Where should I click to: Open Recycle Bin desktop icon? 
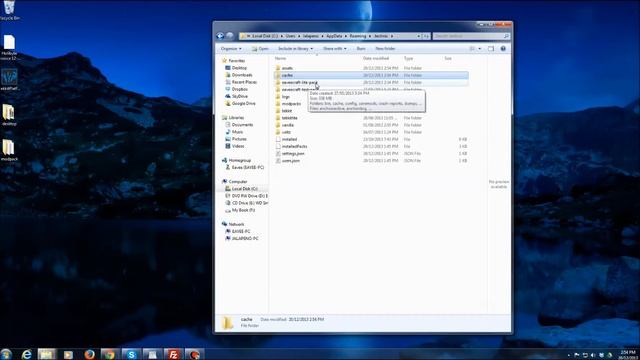coord(10,10)
